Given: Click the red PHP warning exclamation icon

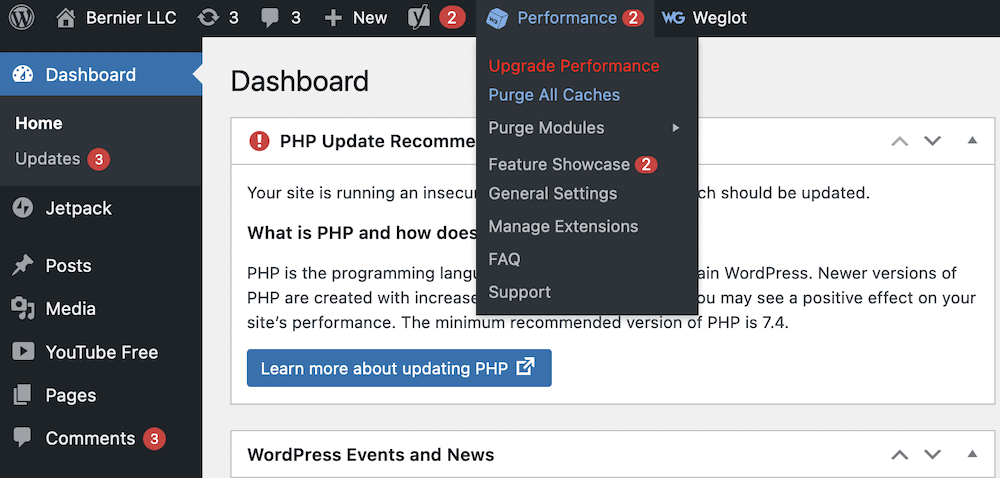Looking at the screenshot, I should [x=260, y=141].
